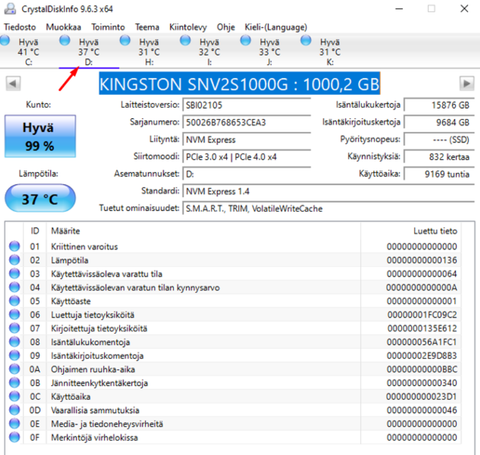Click status orb for 05 Käyttöaste
This screenshot has height=455, width=480.
click(14, 301)
